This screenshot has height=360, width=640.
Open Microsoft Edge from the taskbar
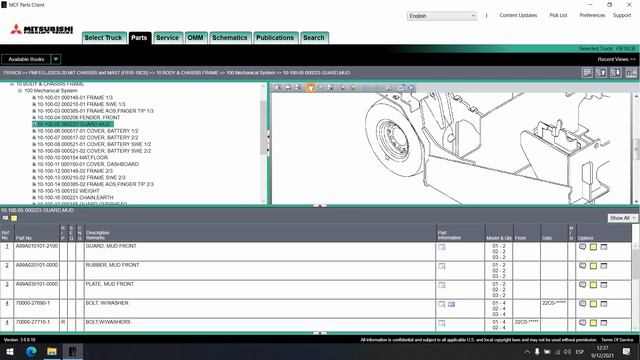pyautogui.click(x=31, y=351)
